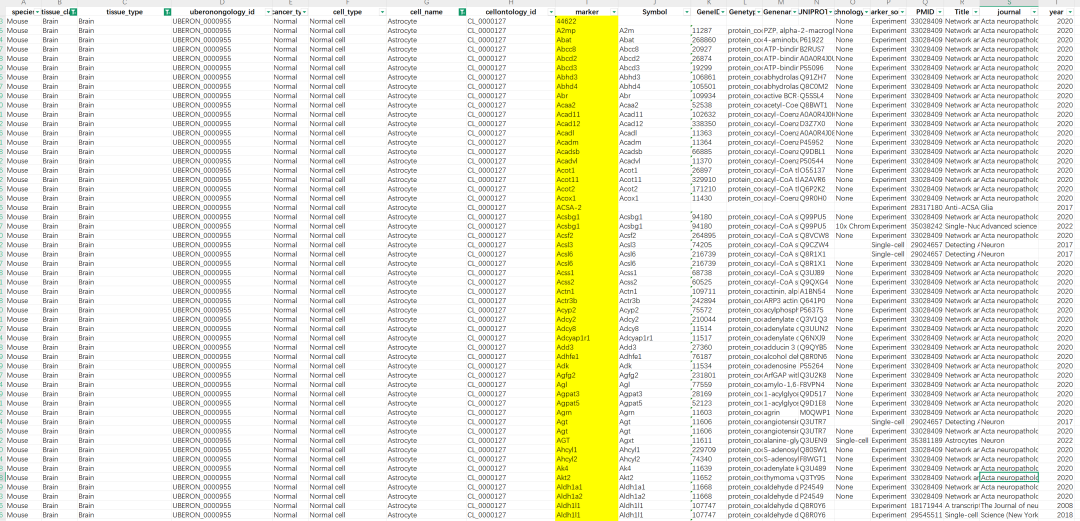Select the technology cell '10x Chrom'
Image resolution: width=1080 pixels, height=521 pixels.
pos(851,226)
